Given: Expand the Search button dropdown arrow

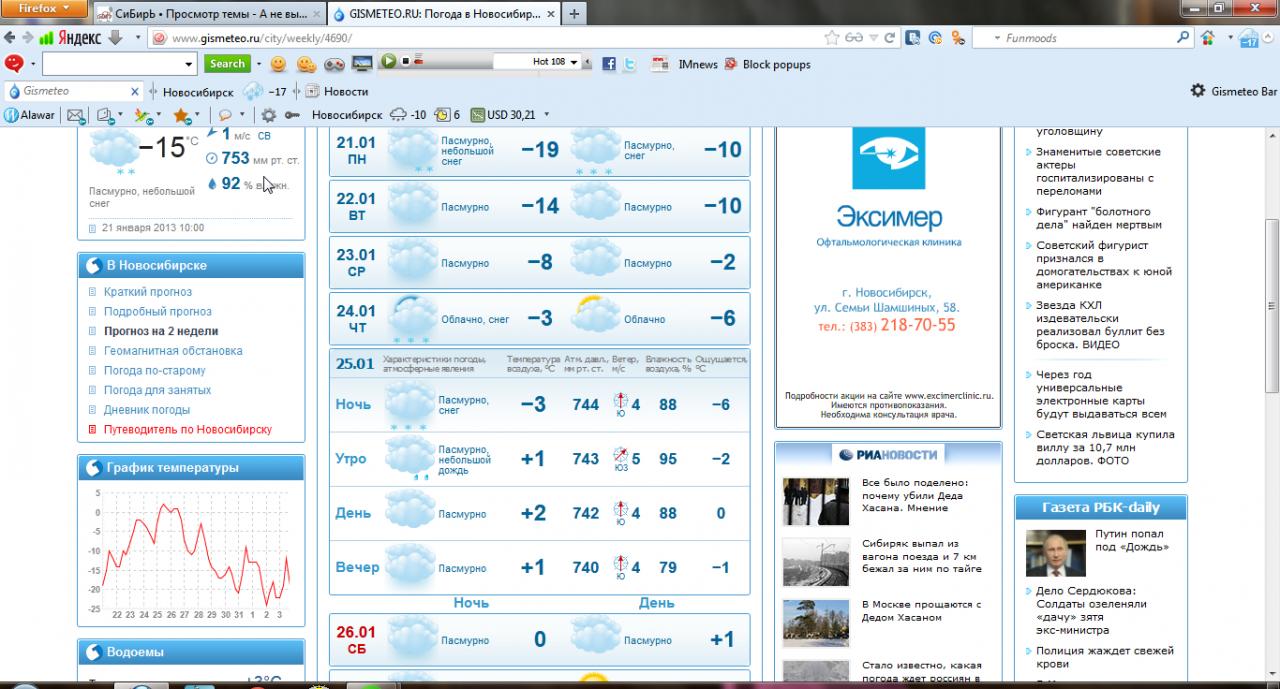Looking at the screenshot, I should 258,64.
